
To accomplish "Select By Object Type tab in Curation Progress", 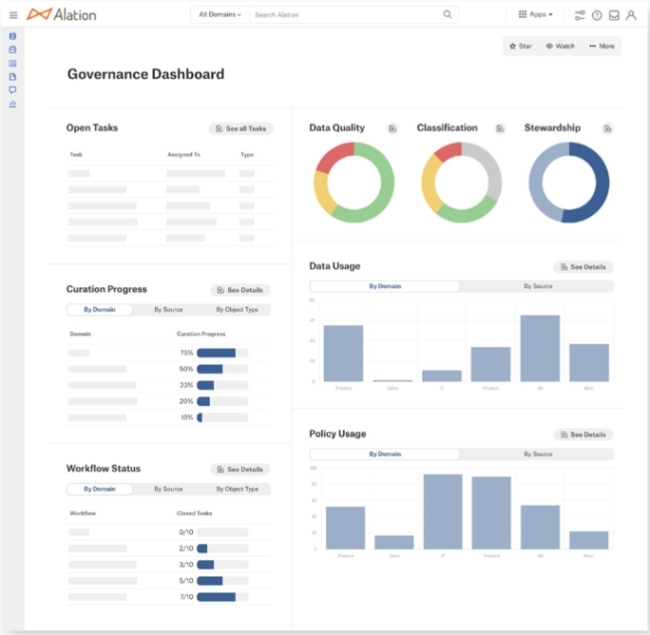I will click(x=237, y=310).
